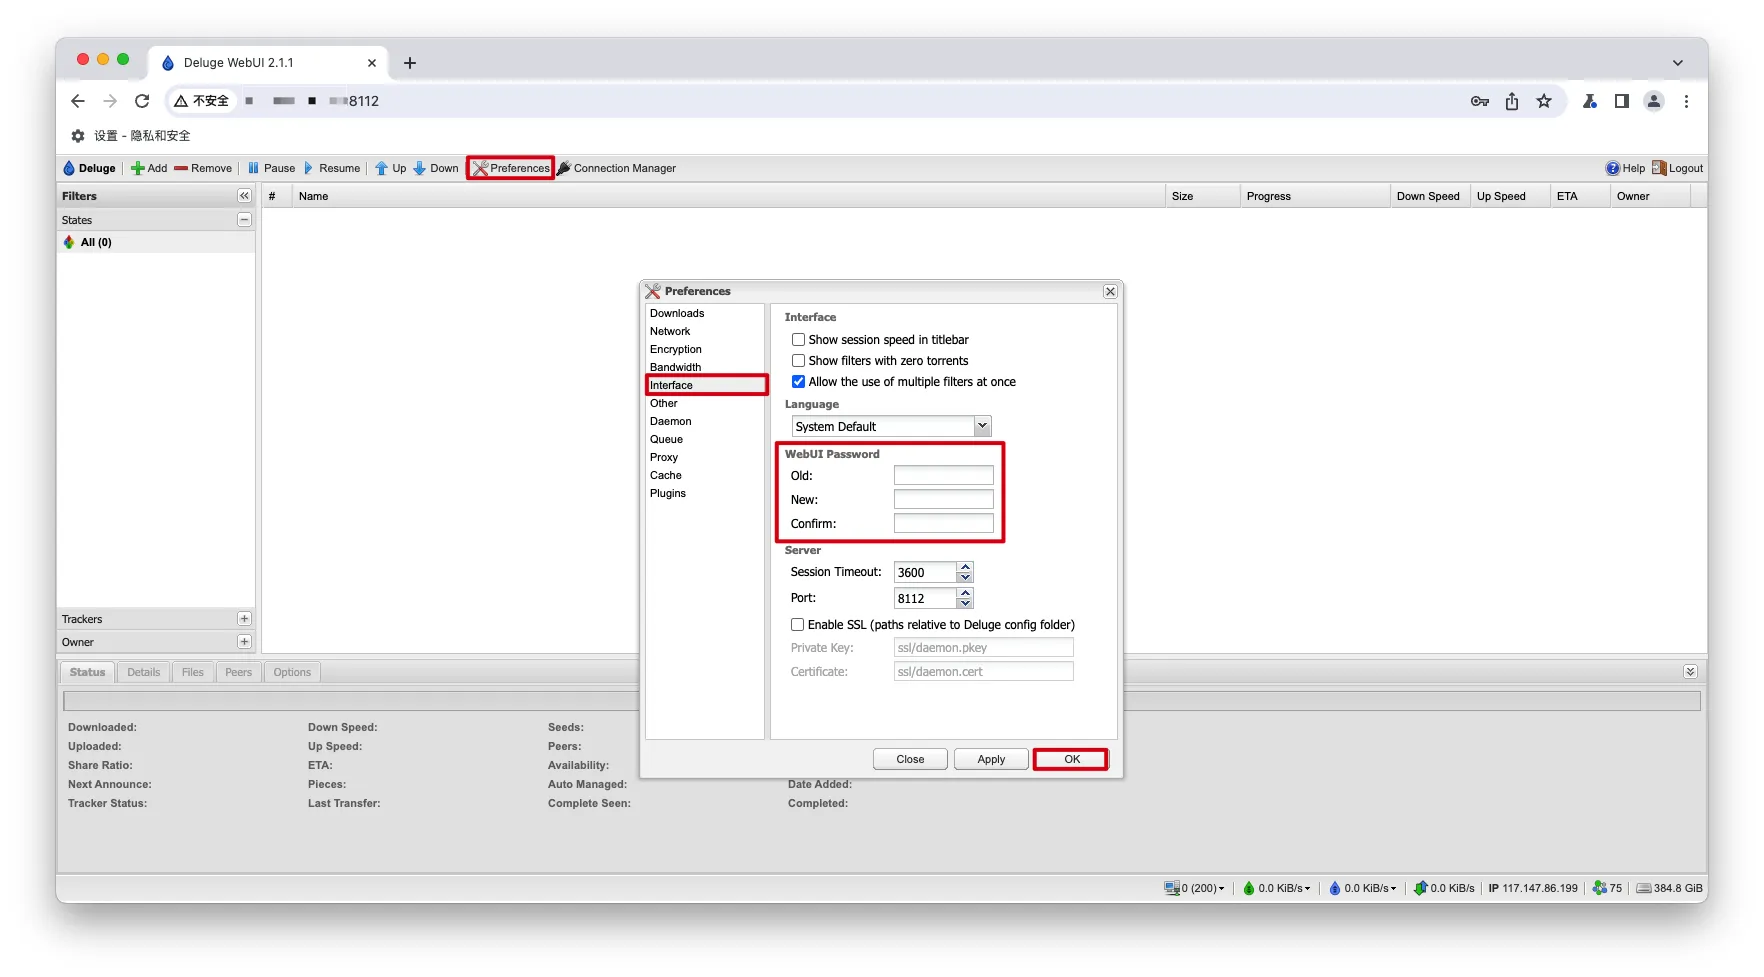The height and width of the screenshot is (977, 1764).
Task: Increase Session Timeout with up arrow
Action: tap(965, 567)
